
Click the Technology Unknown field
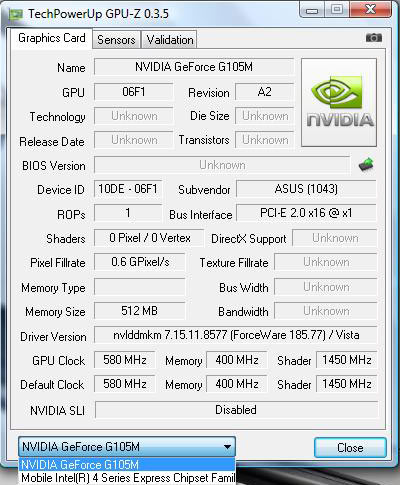(134, 116)
